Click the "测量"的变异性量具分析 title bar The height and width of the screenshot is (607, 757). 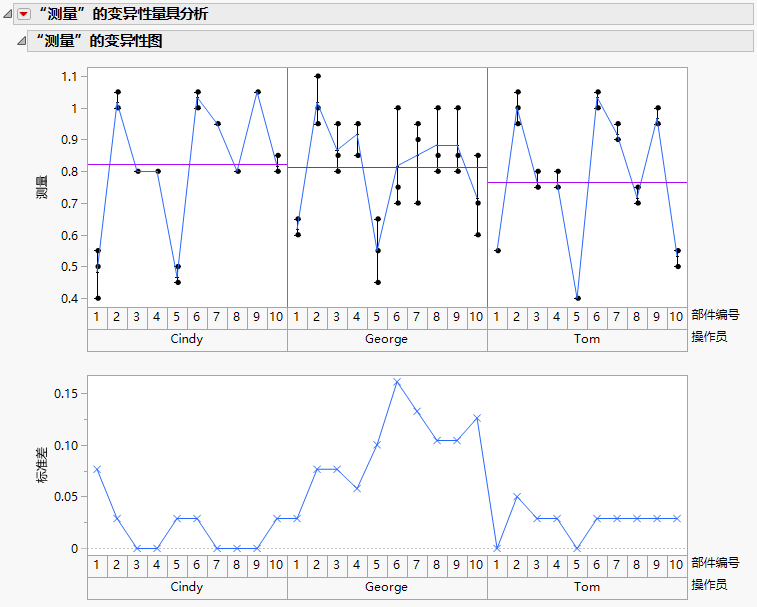click(x=383, y=14)
